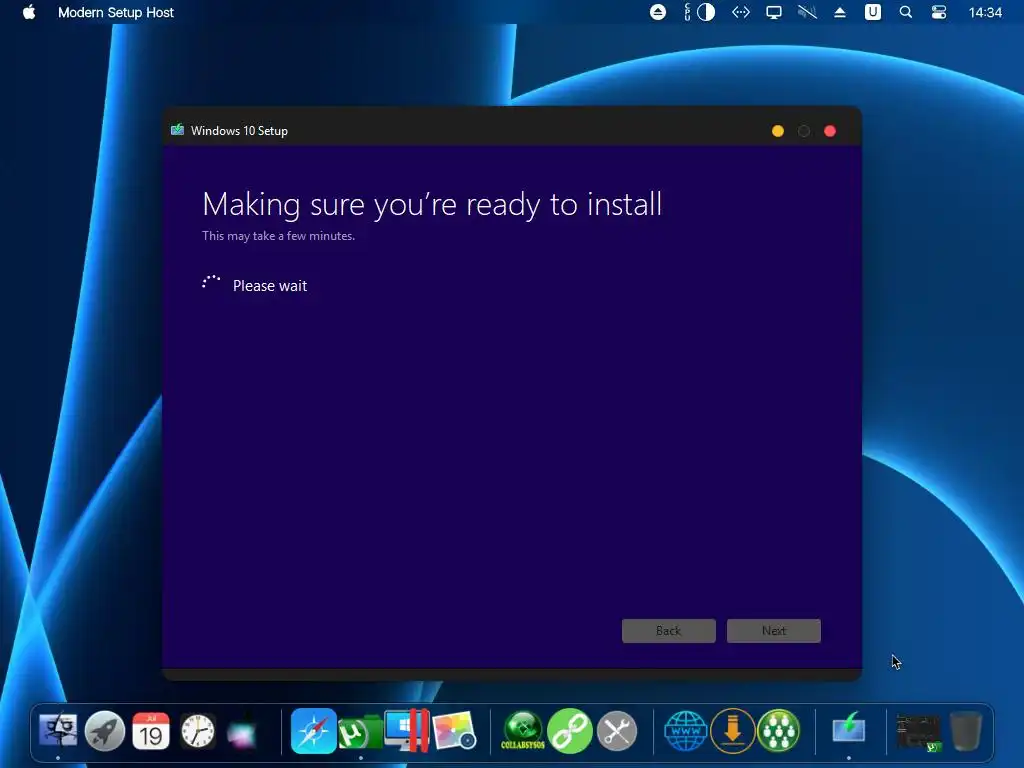Open the desktop stack thumbnail in dock
1024x768 pixels.
click(x=918, y=732)
